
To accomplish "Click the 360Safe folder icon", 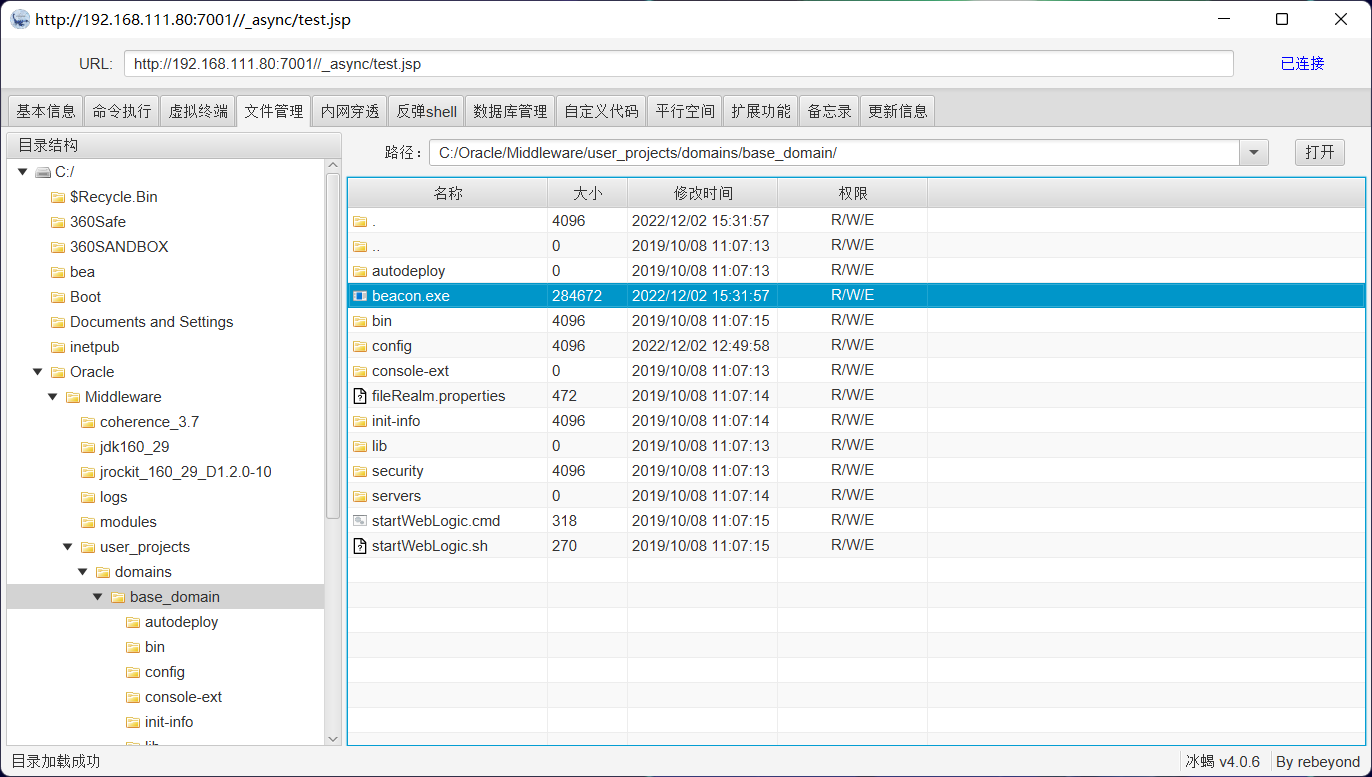I will (x=58, y=222).
